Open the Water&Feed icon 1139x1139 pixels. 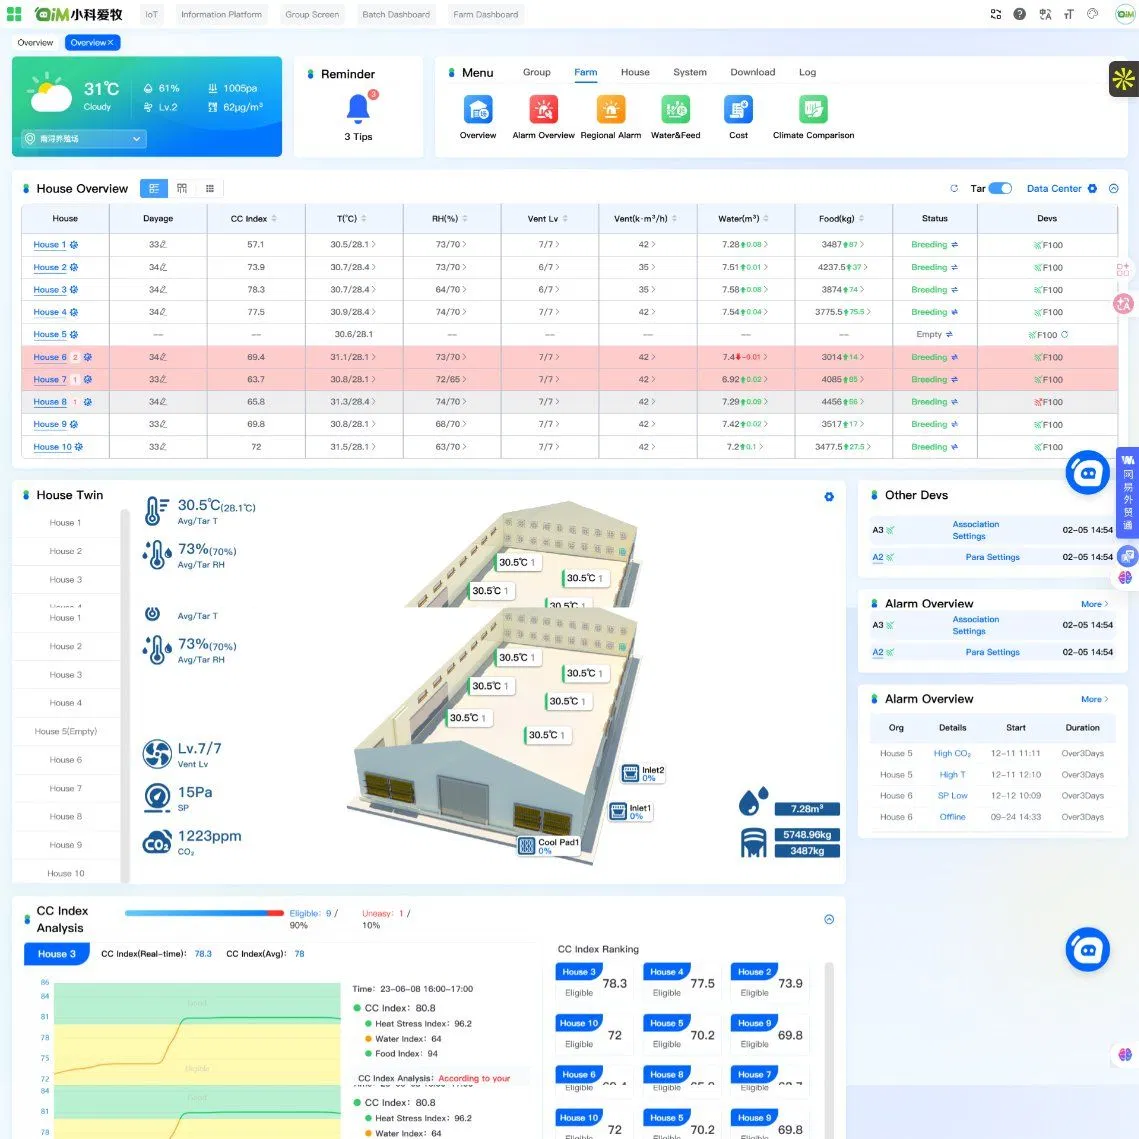click(675, 110)
